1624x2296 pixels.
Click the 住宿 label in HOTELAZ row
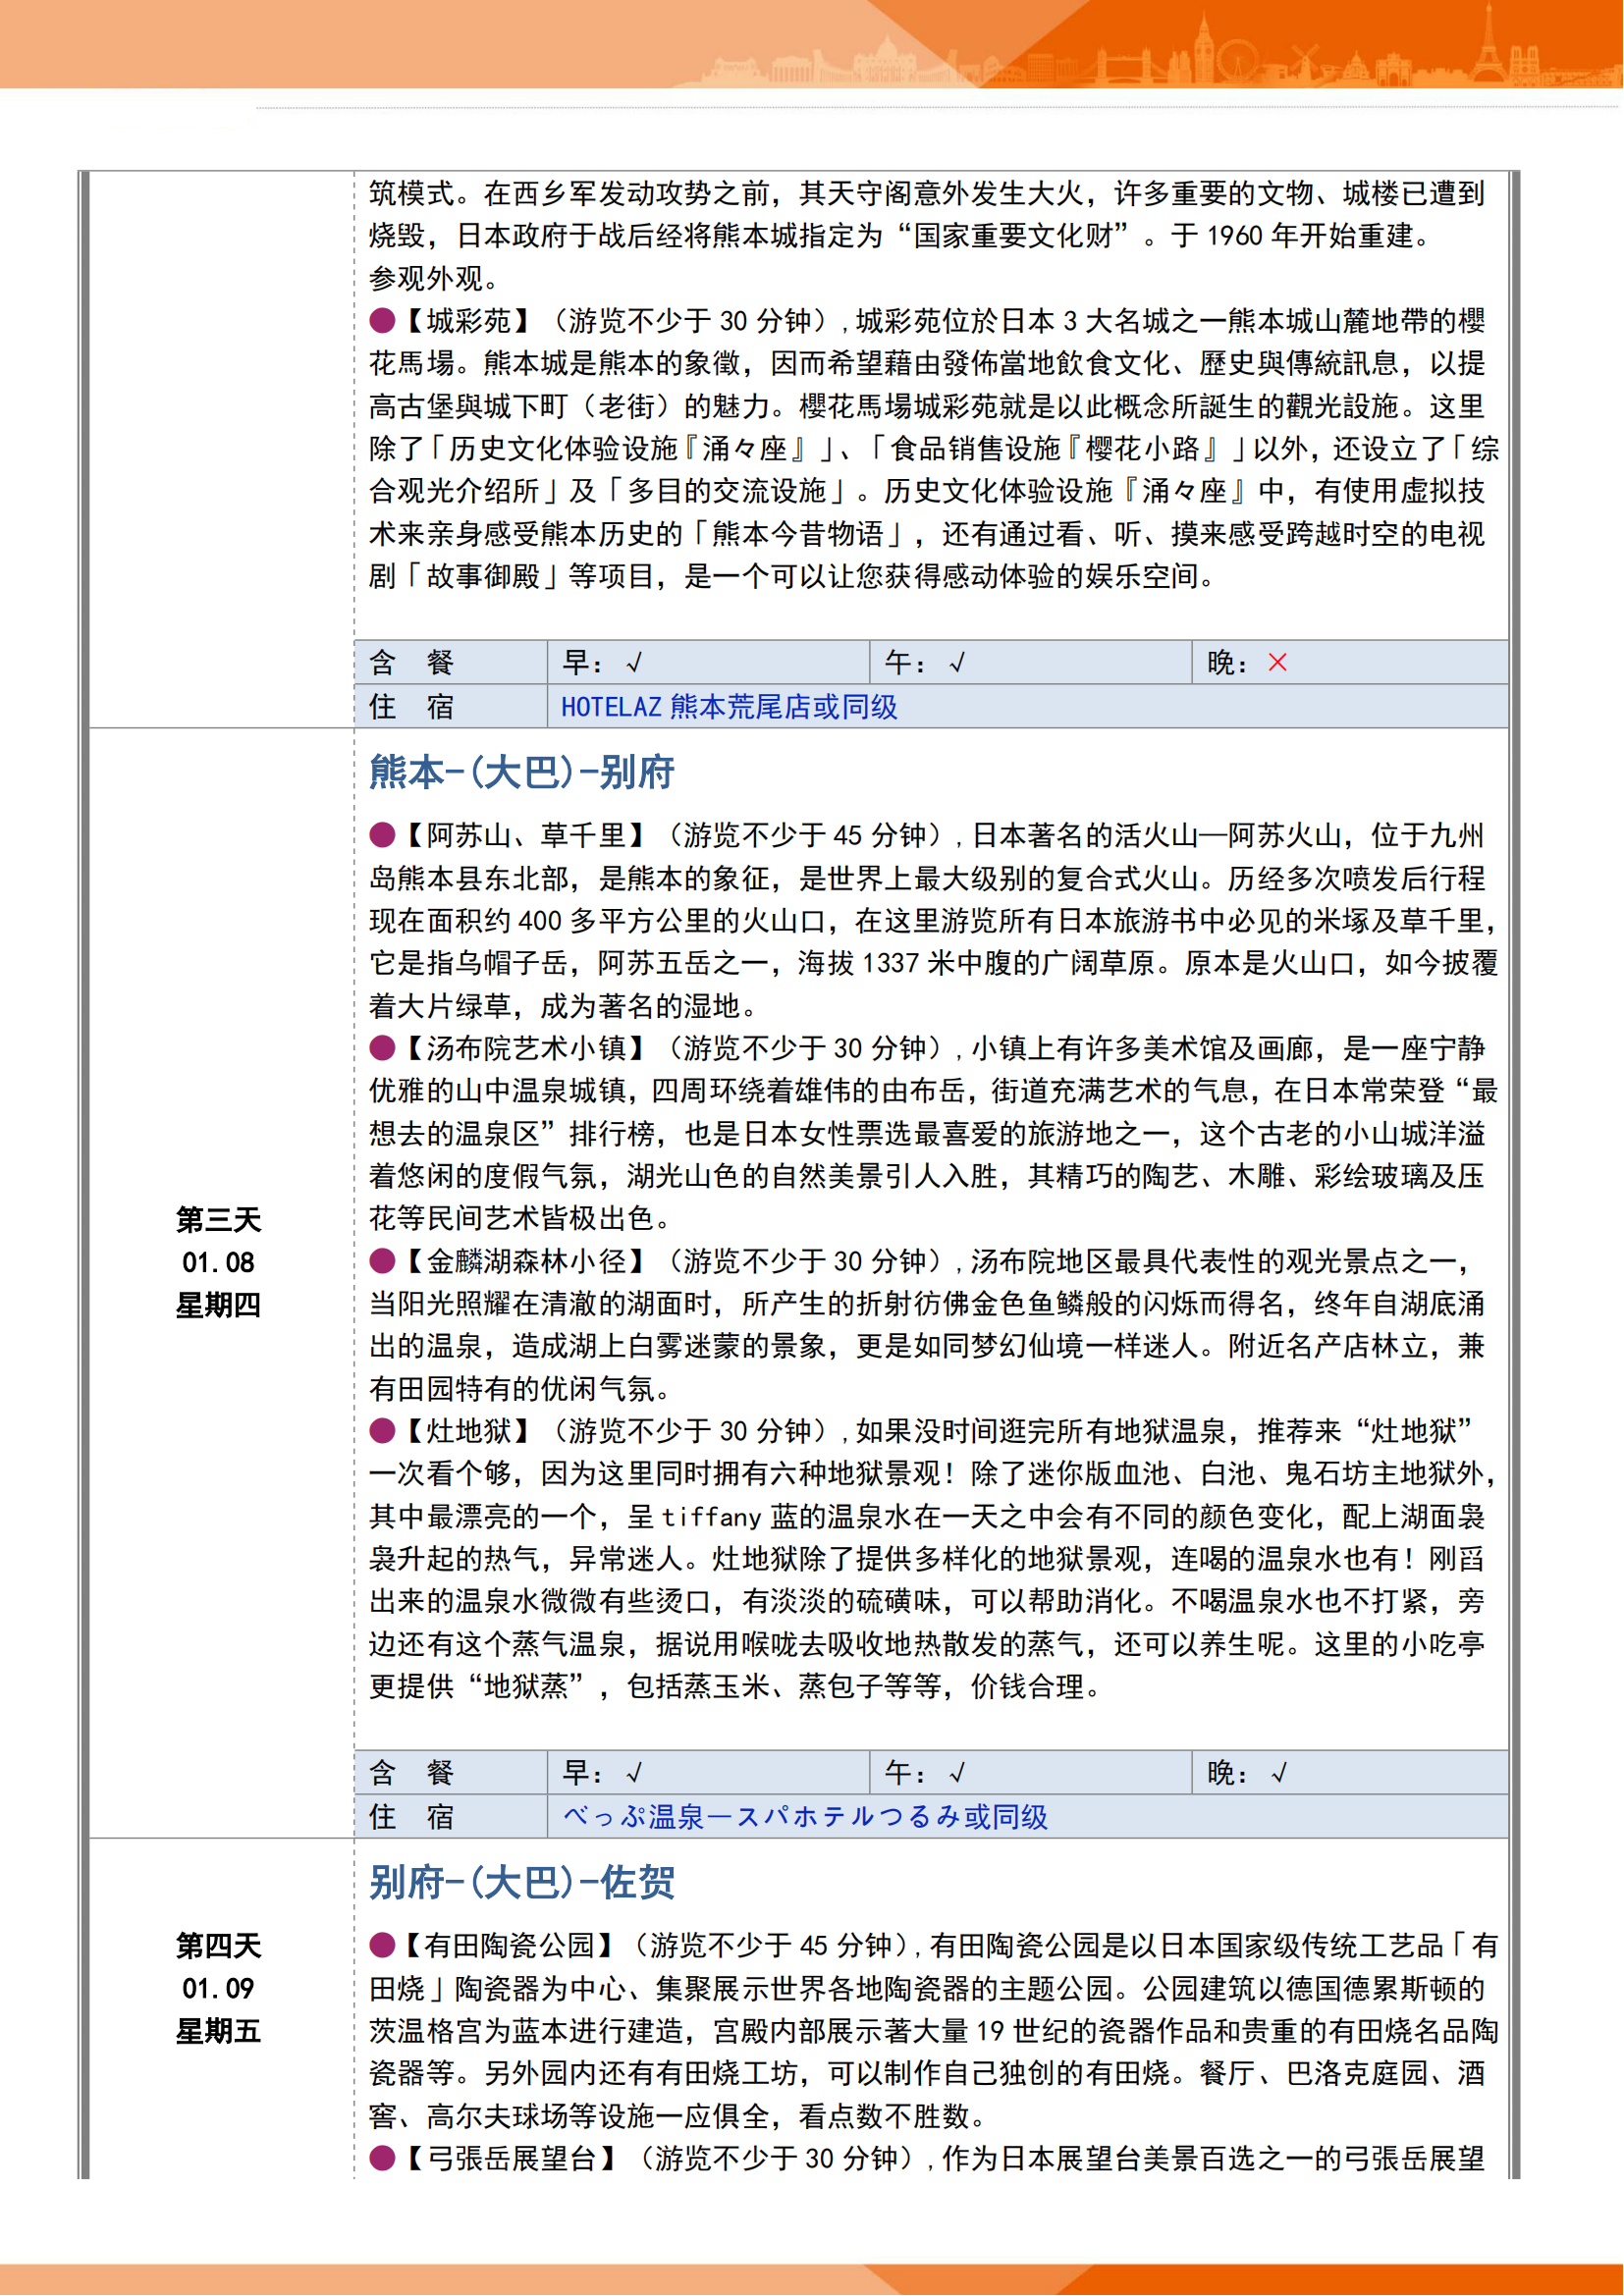[x=411, y=707]
